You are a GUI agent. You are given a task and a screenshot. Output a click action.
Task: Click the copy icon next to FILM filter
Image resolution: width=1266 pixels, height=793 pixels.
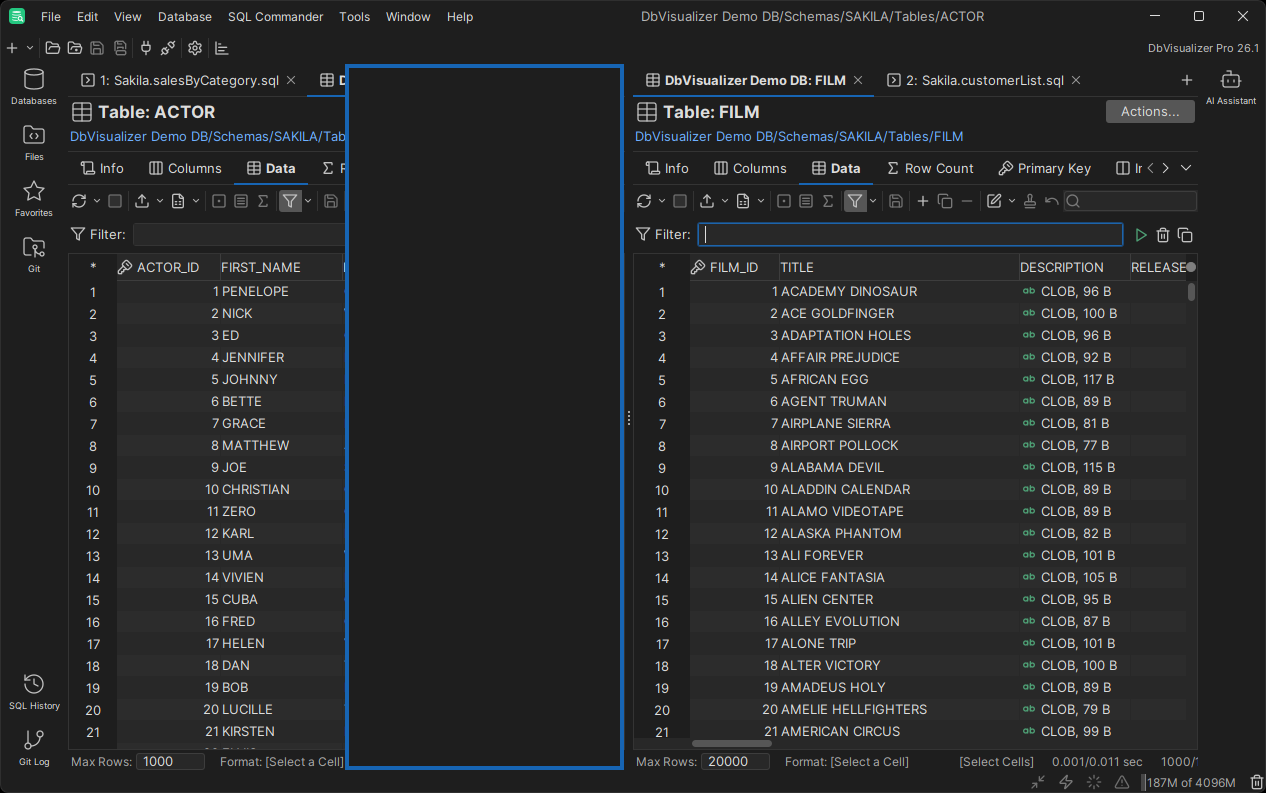point(1185,235)
